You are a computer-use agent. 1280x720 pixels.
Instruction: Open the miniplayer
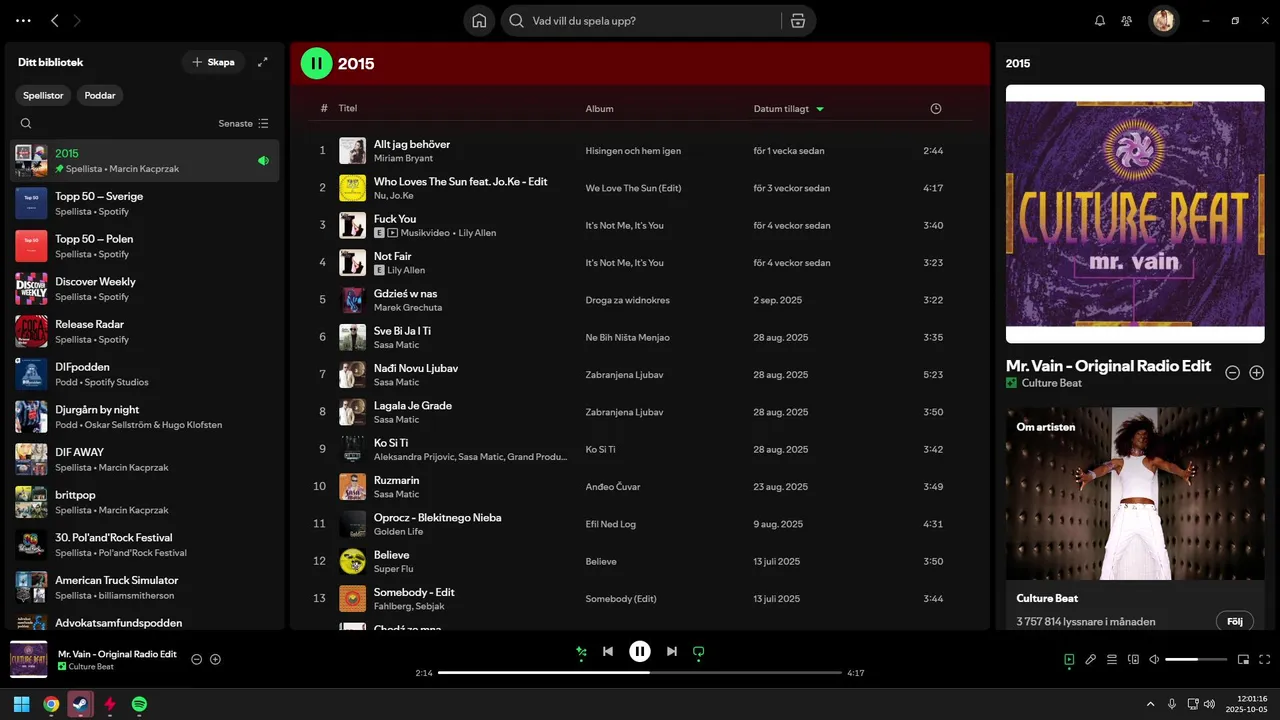tap(1244, 659)
